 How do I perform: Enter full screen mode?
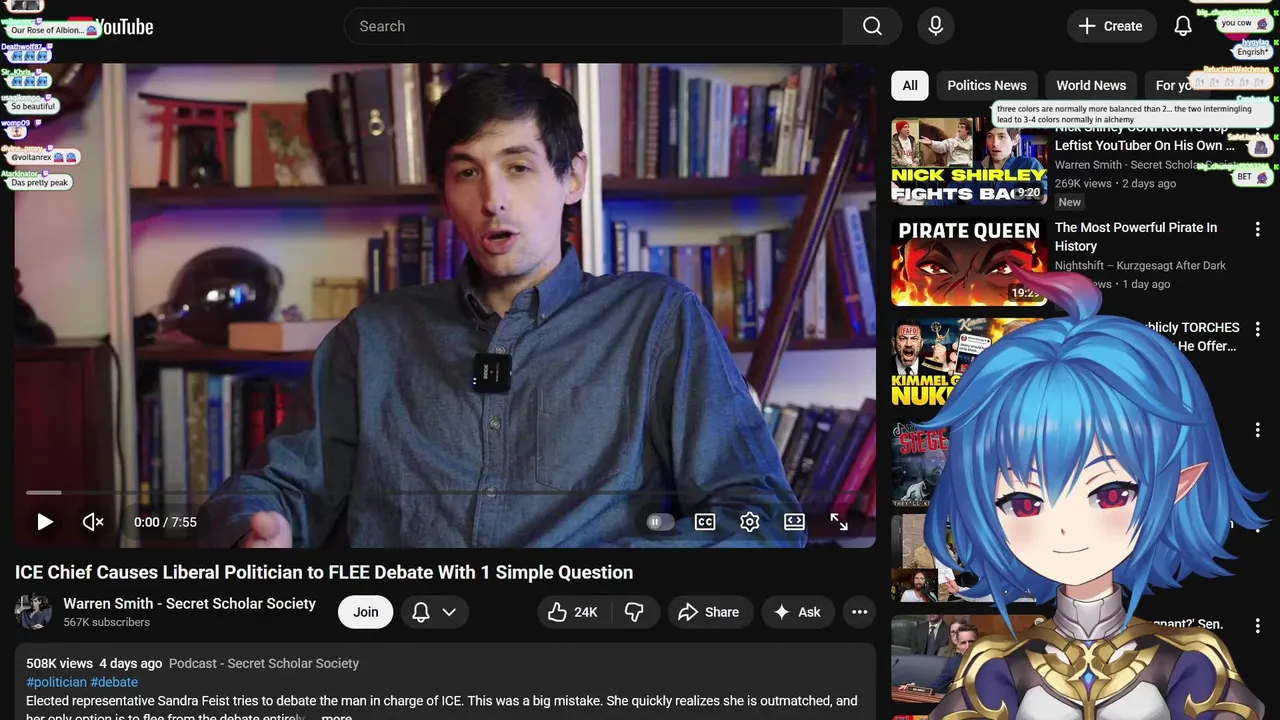839,522
